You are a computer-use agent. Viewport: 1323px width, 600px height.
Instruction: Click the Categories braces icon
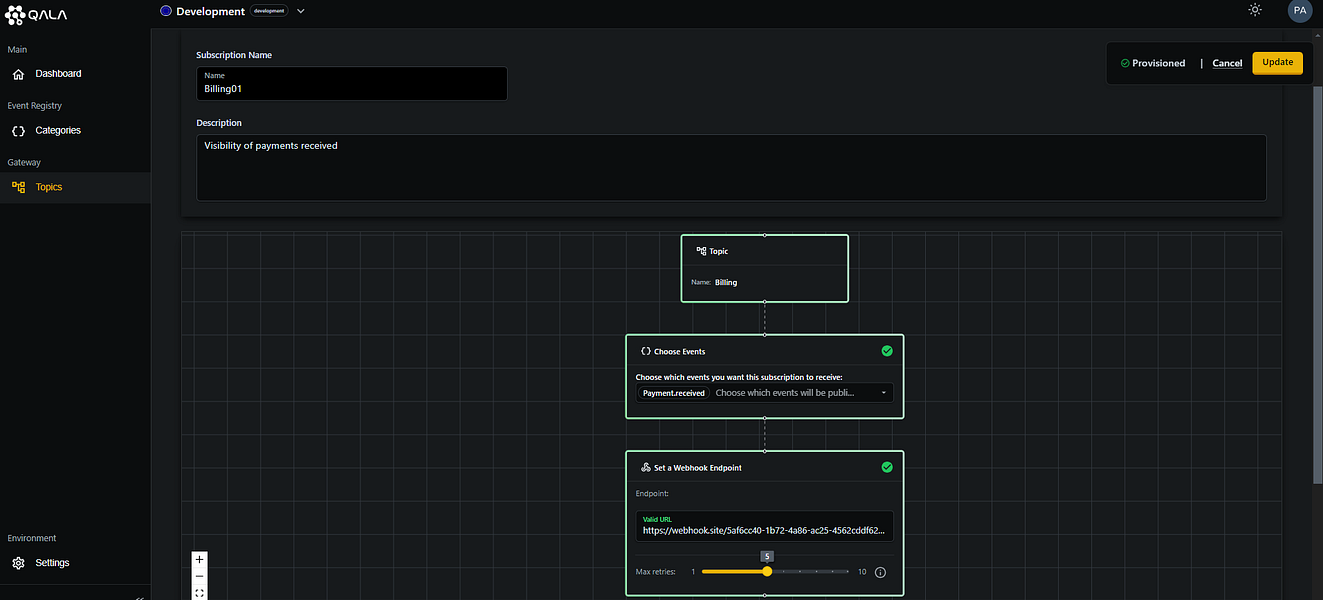[x=18, y=131]
